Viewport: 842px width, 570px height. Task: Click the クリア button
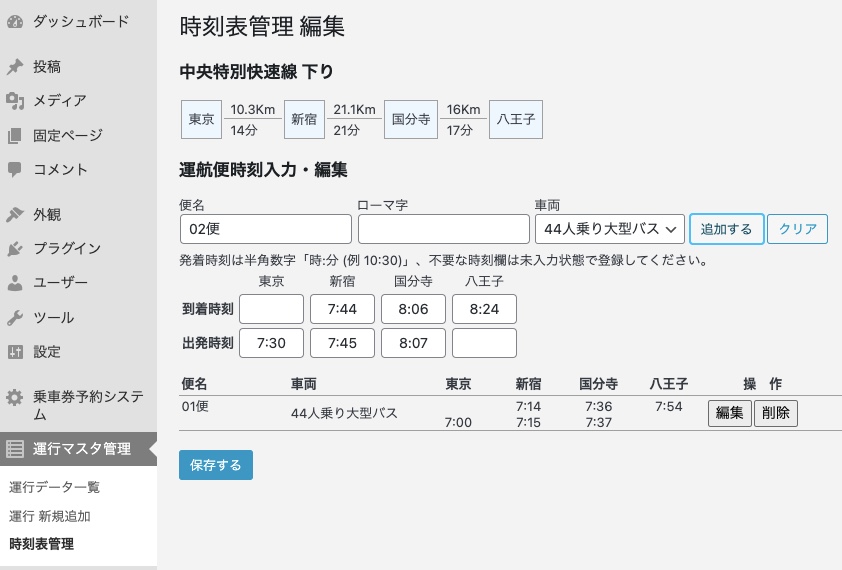tap(797, 229)
